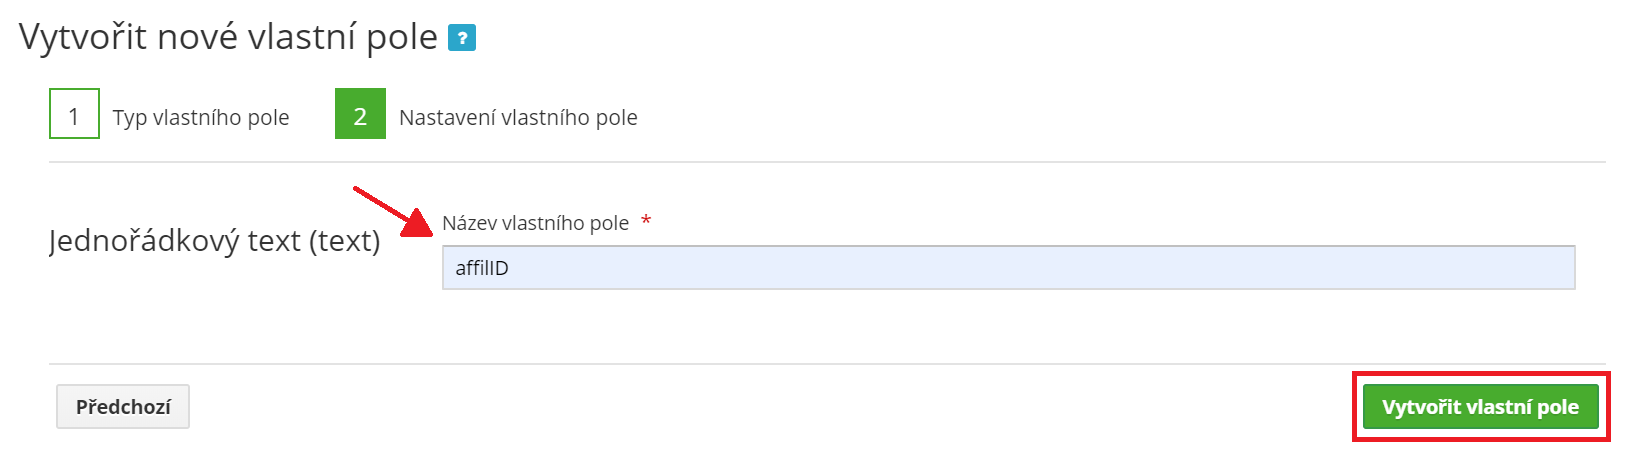Focus the 'Název vlastního pole' input field
This screenshot has height=465, width=1630.
[1008, 268]
